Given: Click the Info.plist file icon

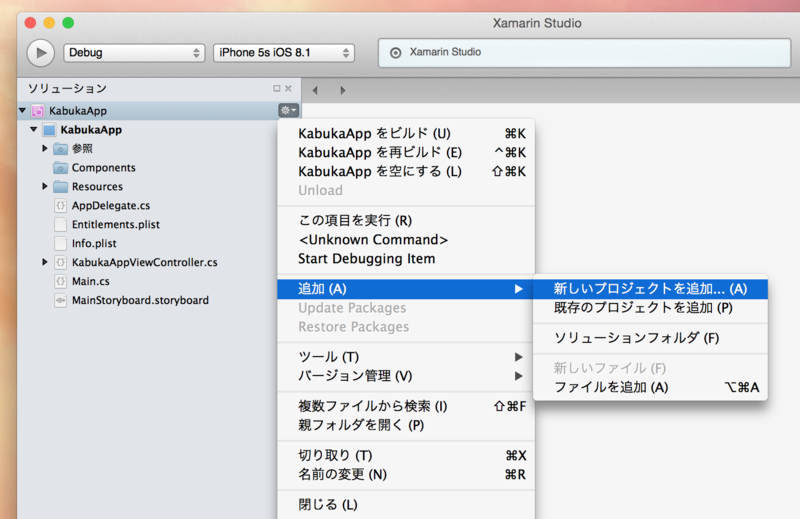Looking at the screenshot, I should [60, 243].
